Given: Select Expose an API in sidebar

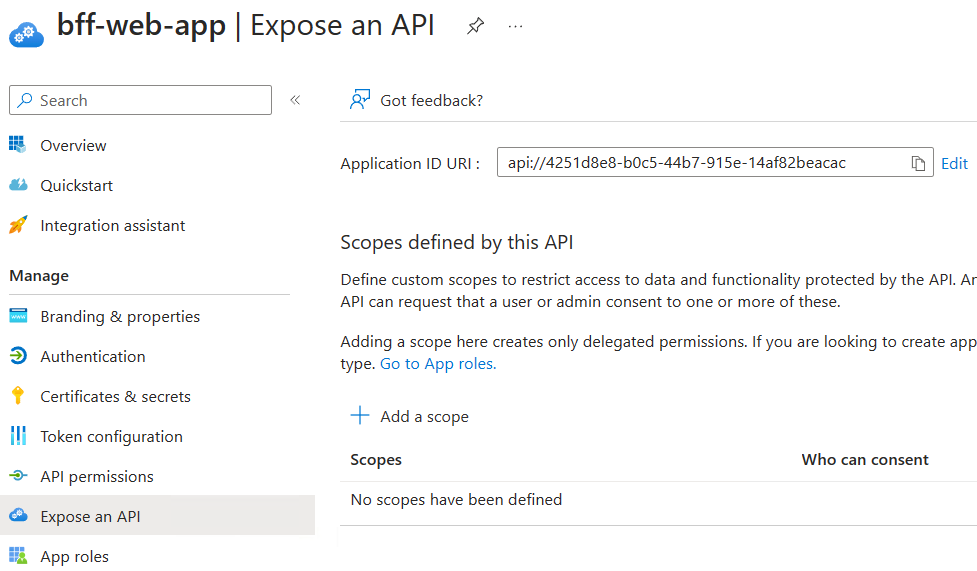Looking at the screenshot, I should pos(157,516).
